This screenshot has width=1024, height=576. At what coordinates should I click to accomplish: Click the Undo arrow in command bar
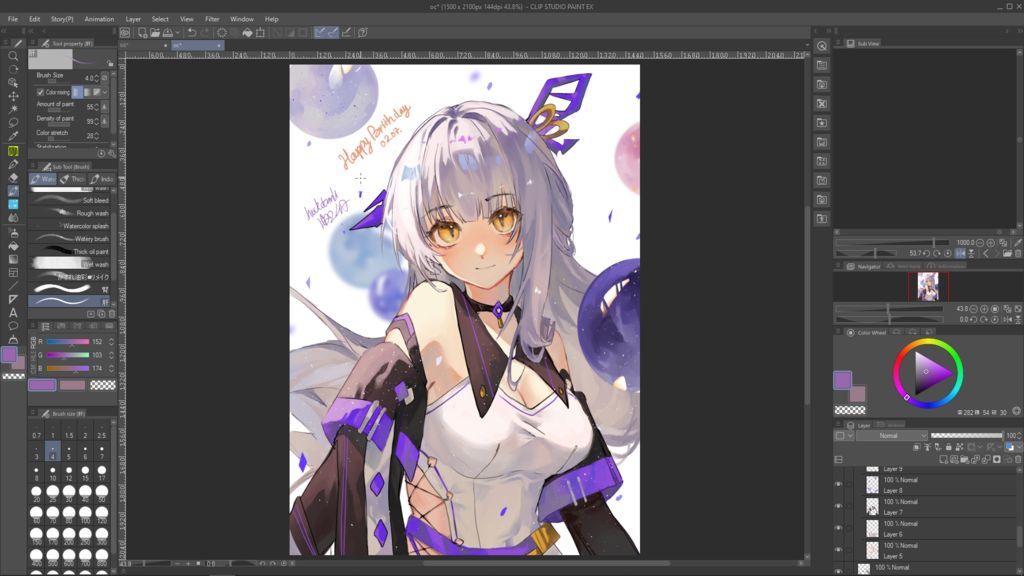coord(191,32)
